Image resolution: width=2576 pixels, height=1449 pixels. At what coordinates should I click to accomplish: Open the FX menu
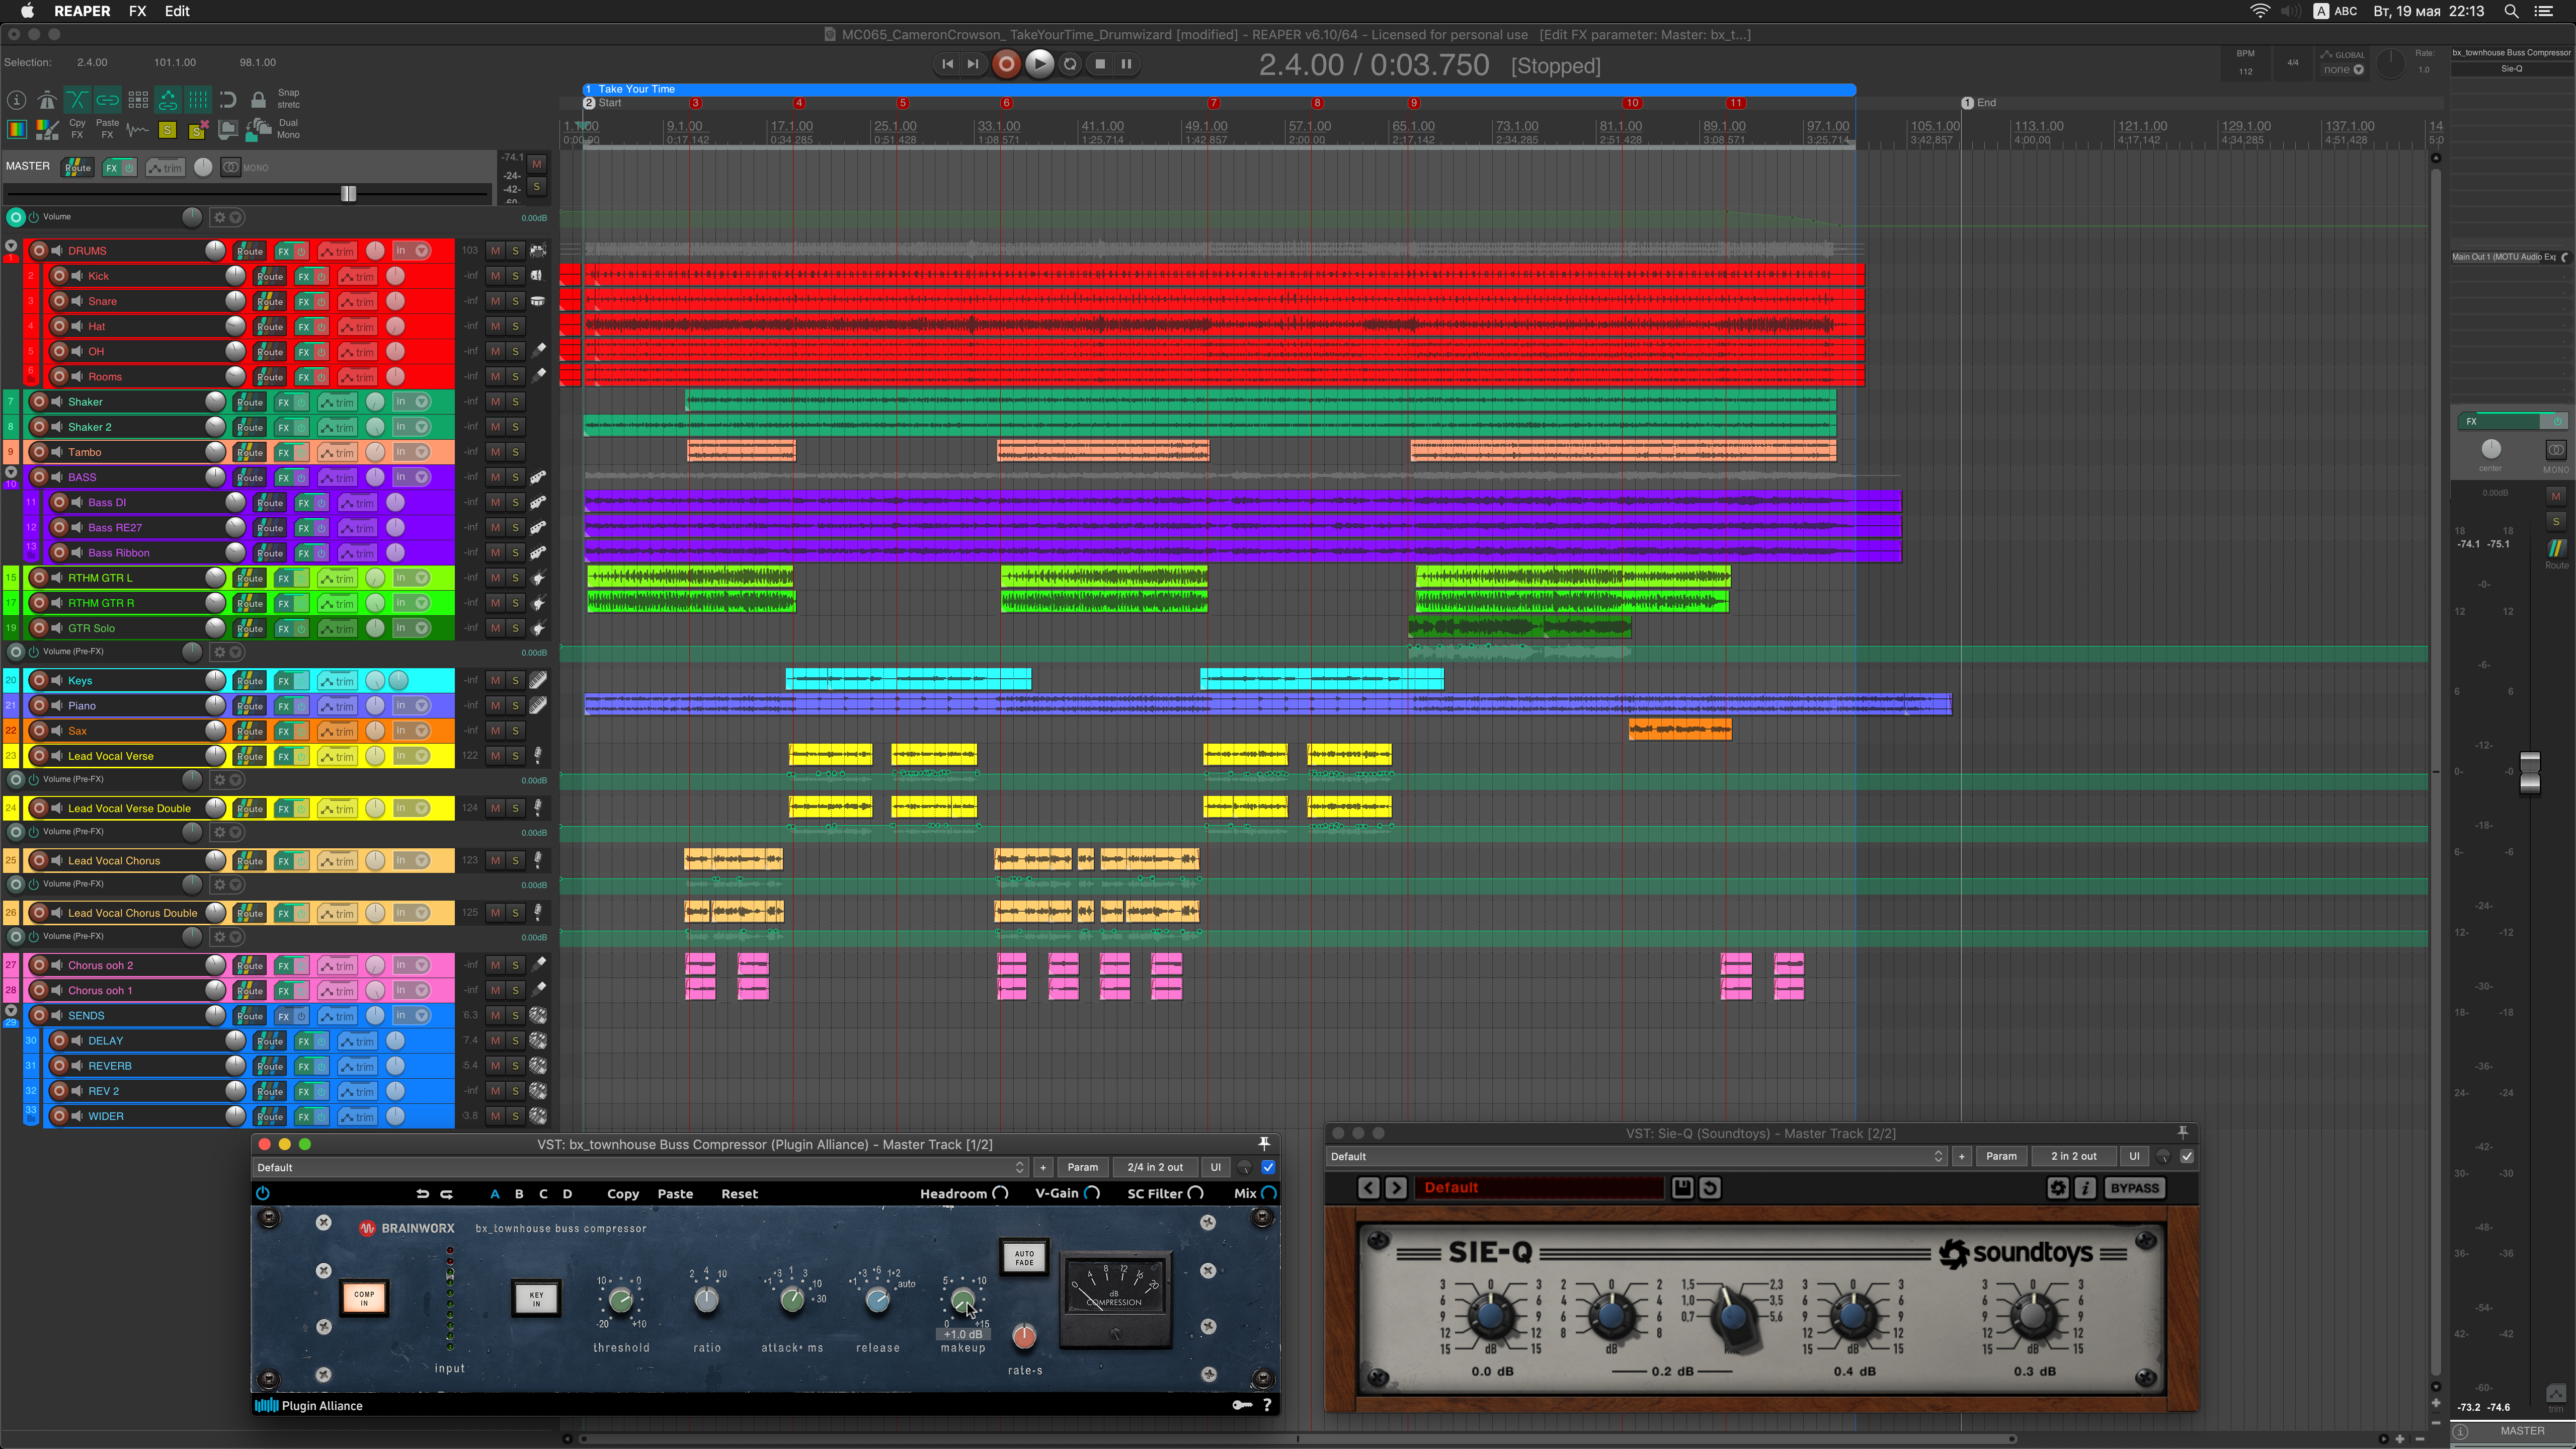(x=137, y=11)
